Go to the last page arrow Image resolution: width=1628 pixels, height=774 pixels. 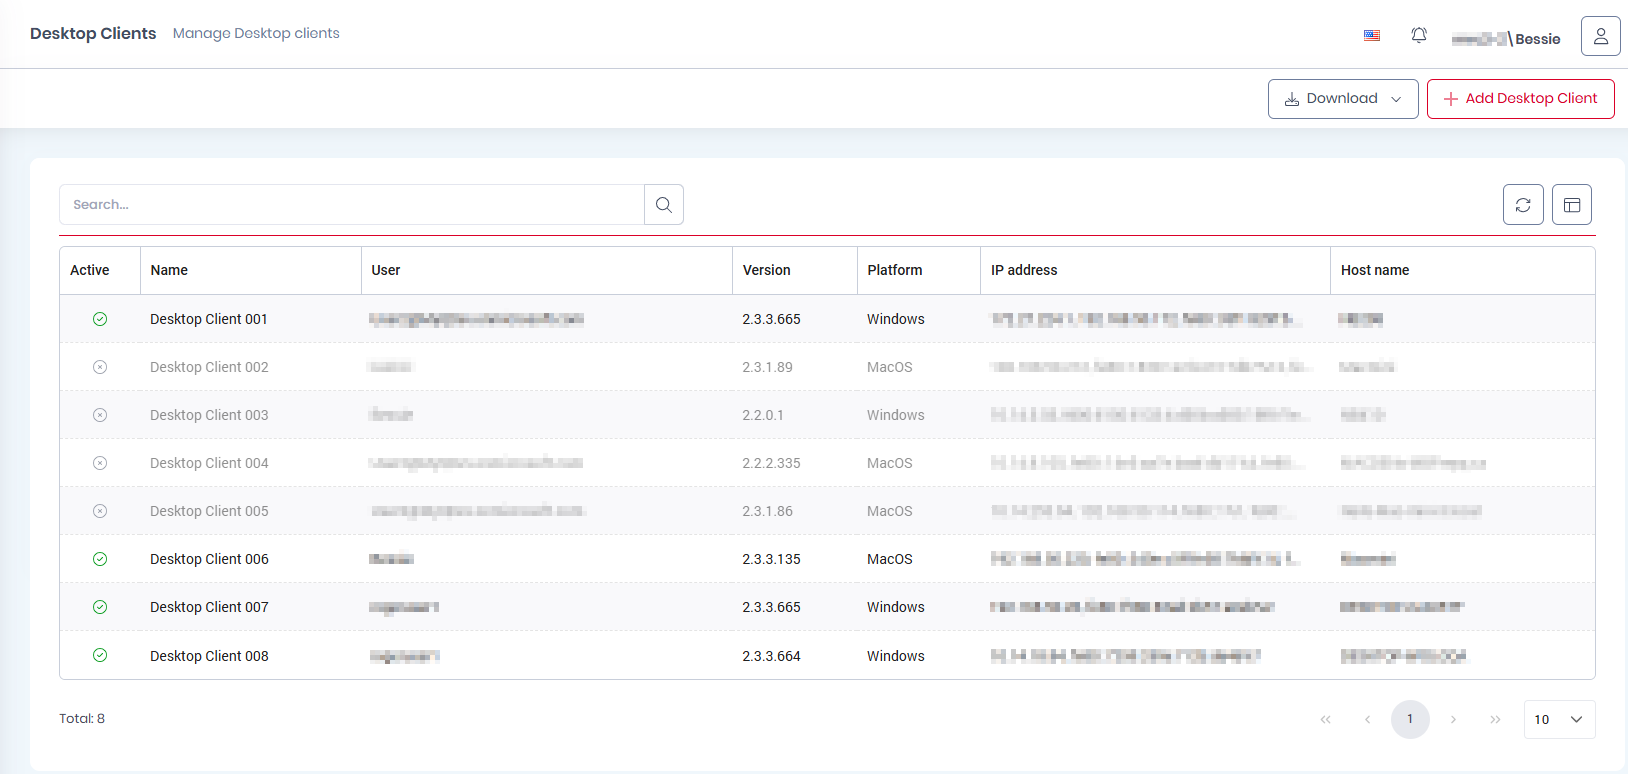[x=1495, y=719]
